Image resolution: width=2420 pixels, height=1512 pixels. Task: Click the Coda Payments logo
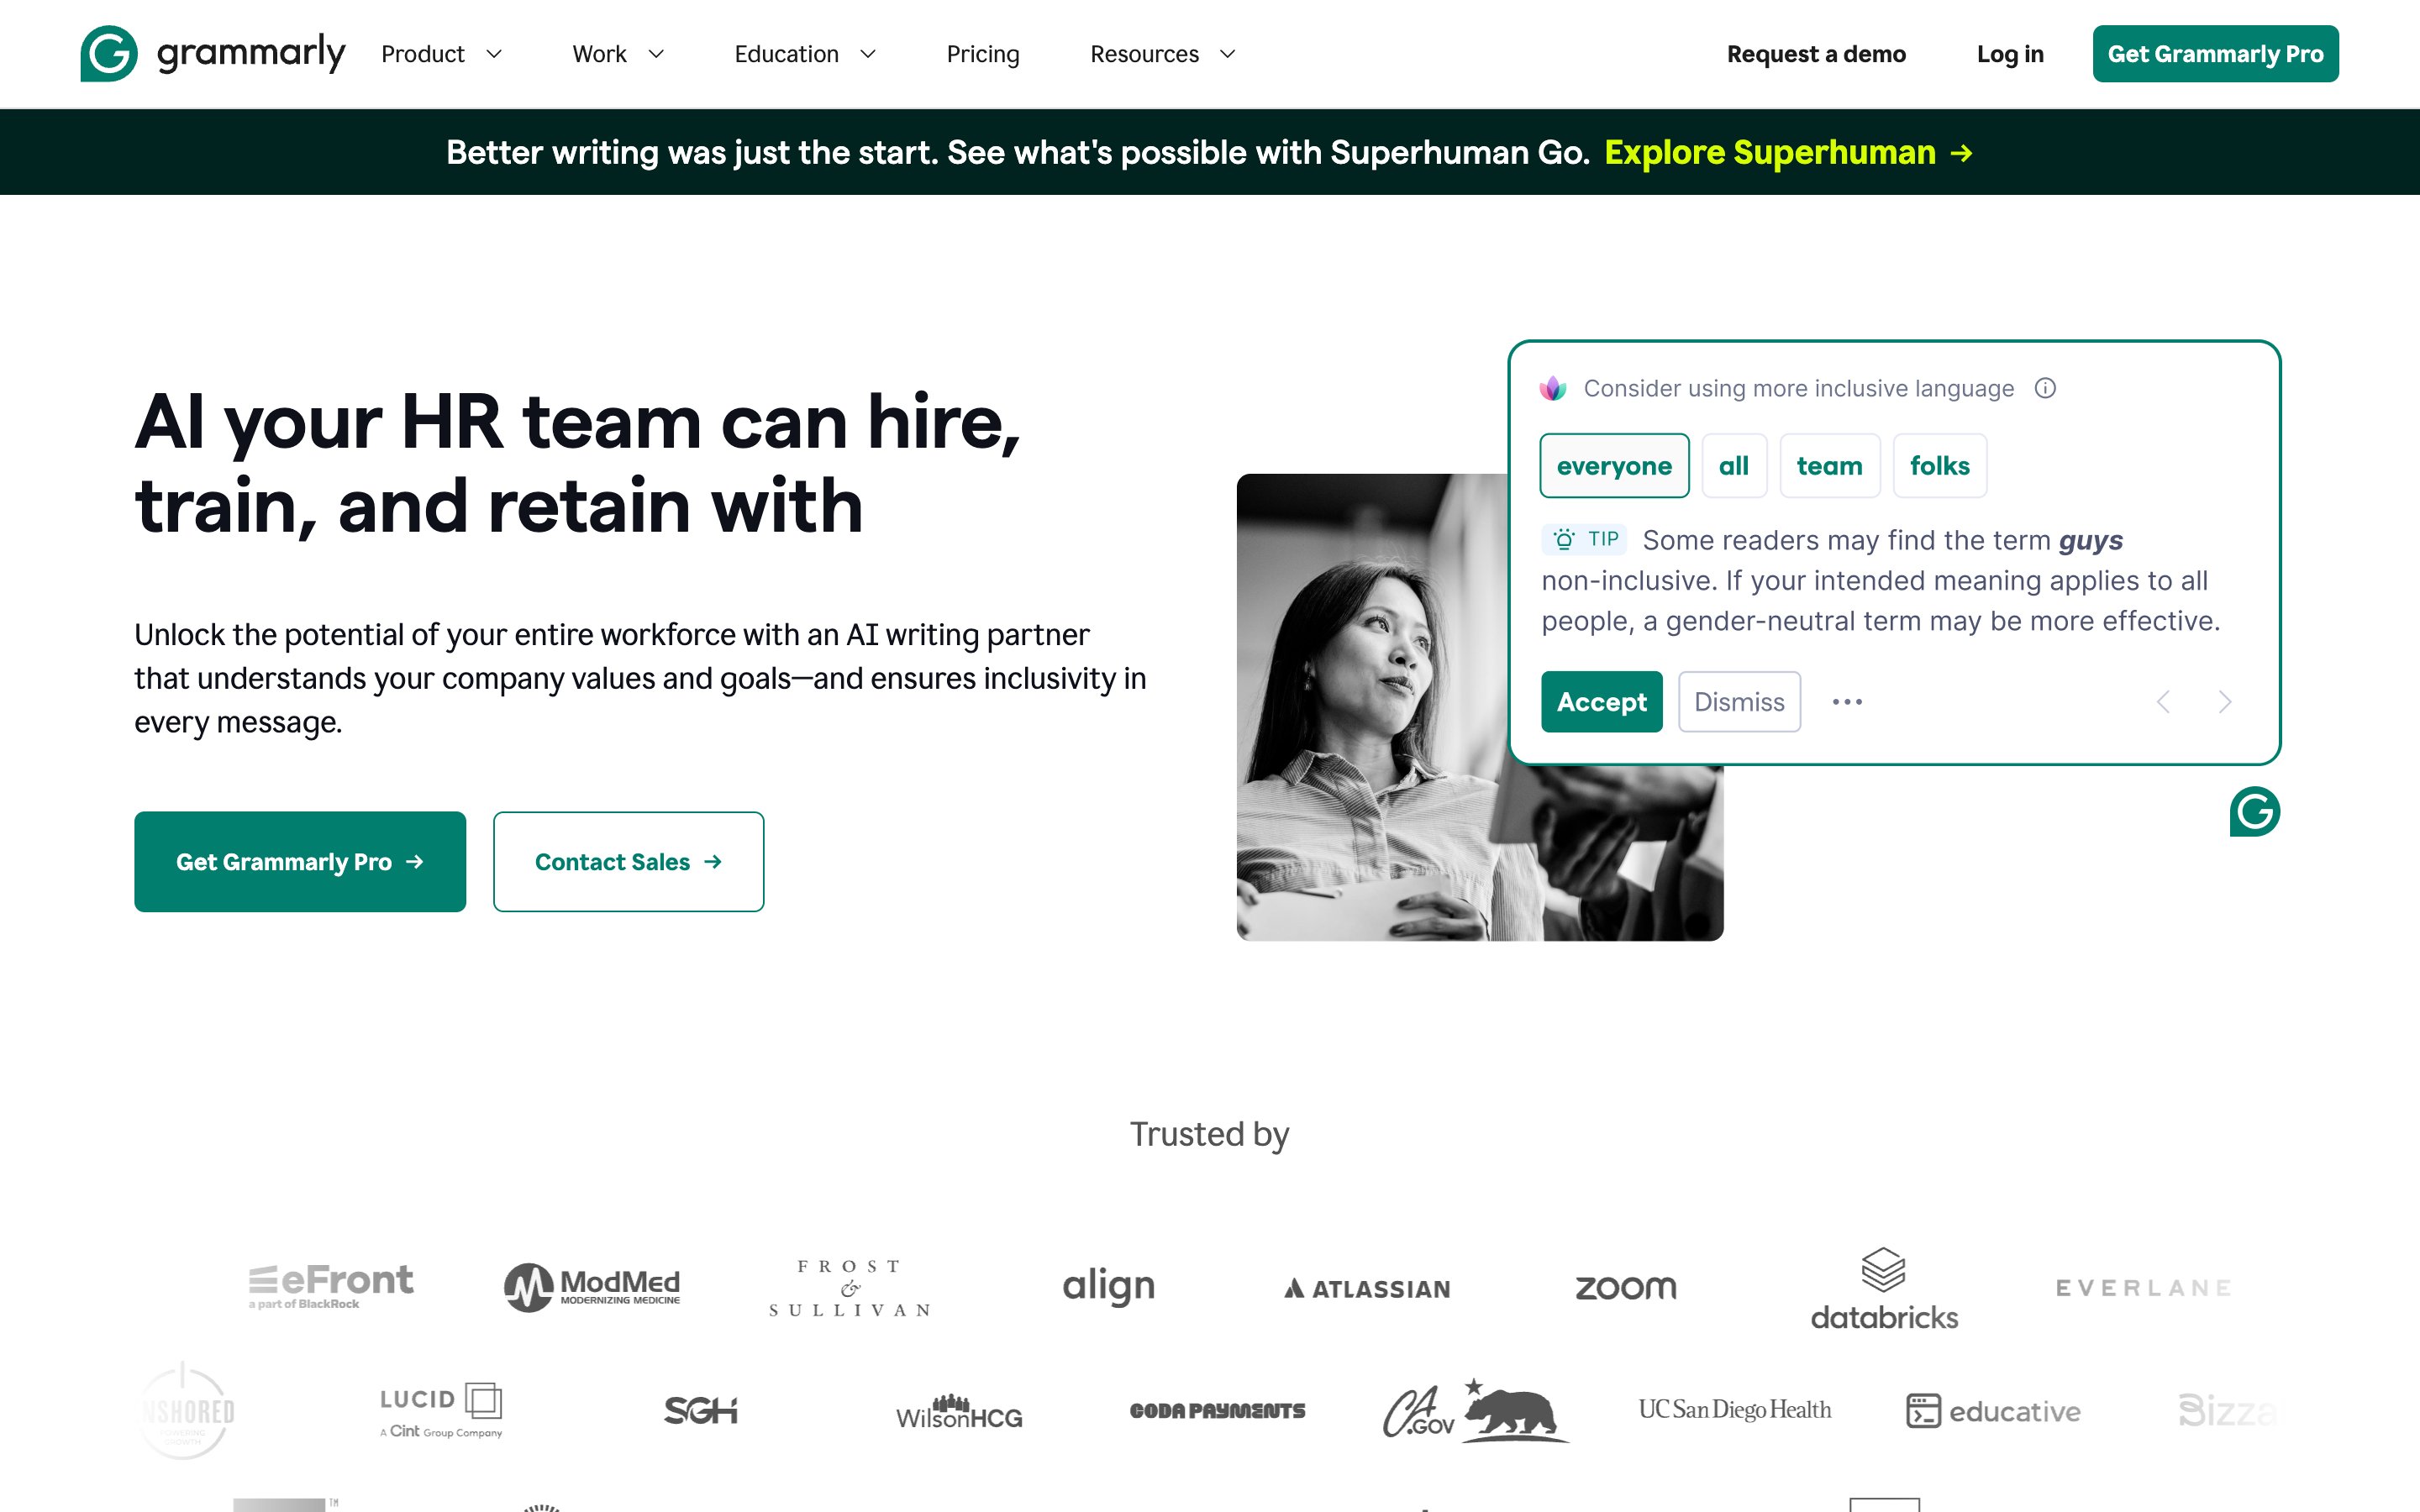1217,1411
